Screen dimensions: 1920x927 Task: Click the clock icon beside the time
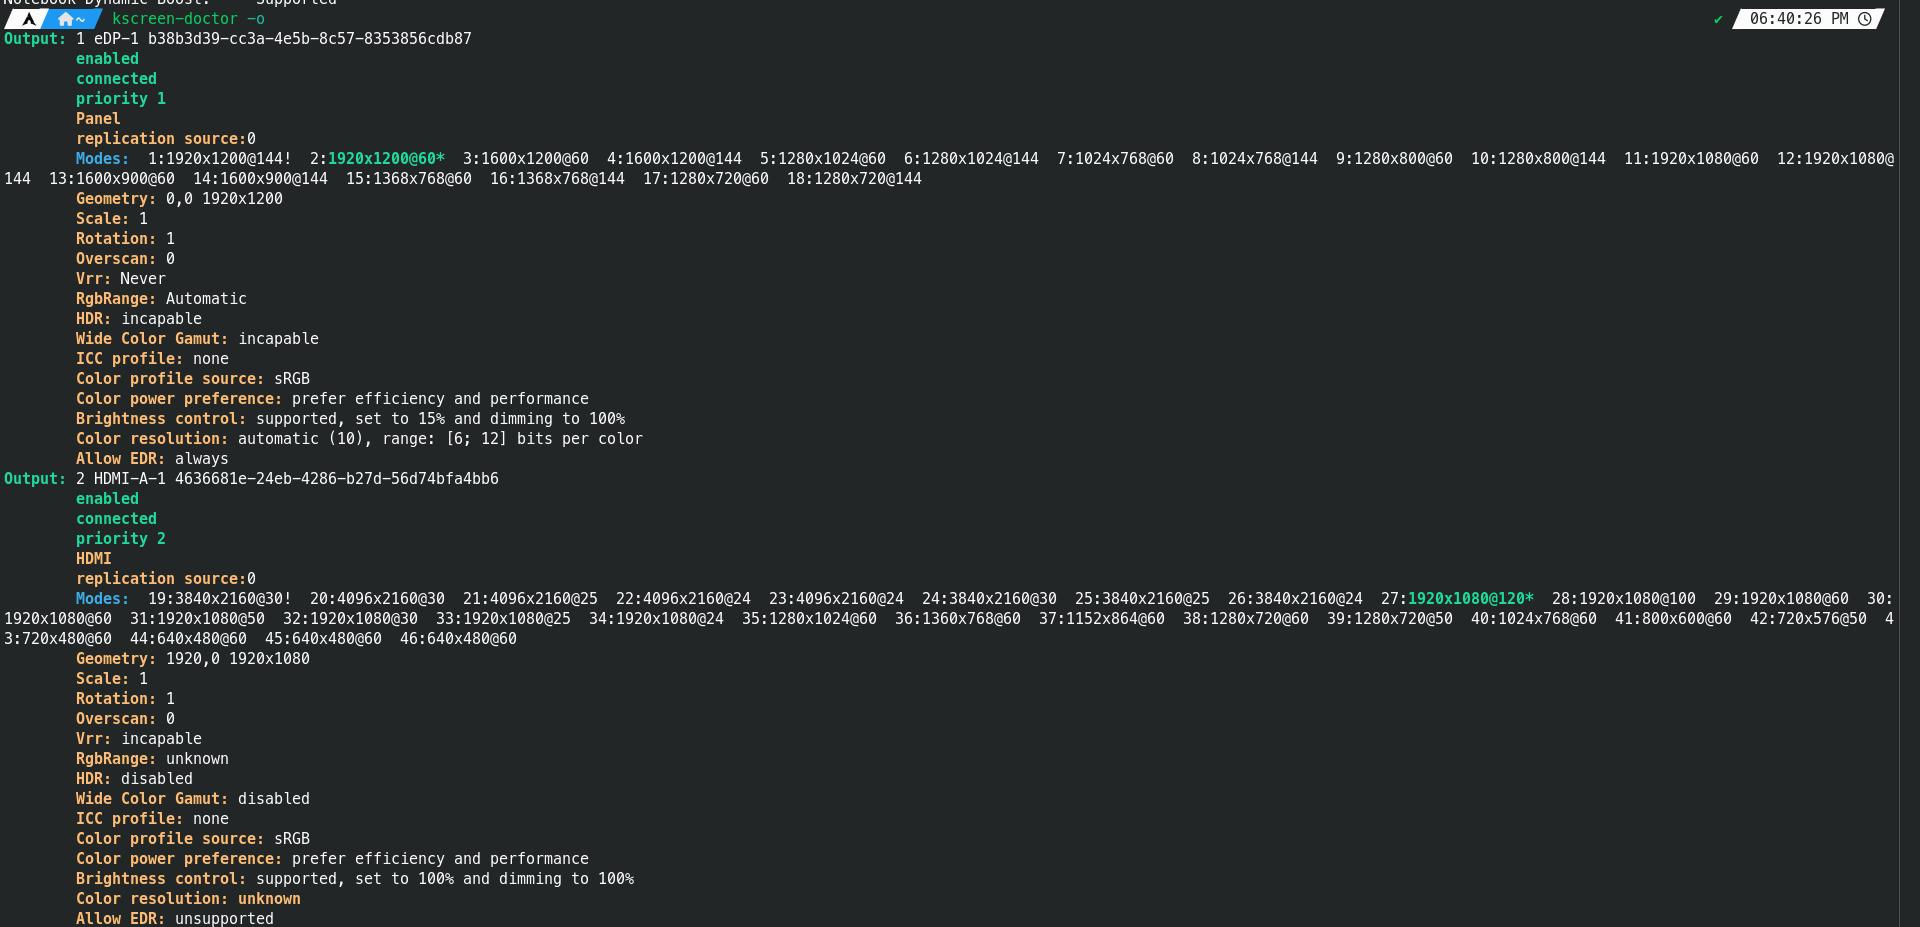coord(1865,19)
